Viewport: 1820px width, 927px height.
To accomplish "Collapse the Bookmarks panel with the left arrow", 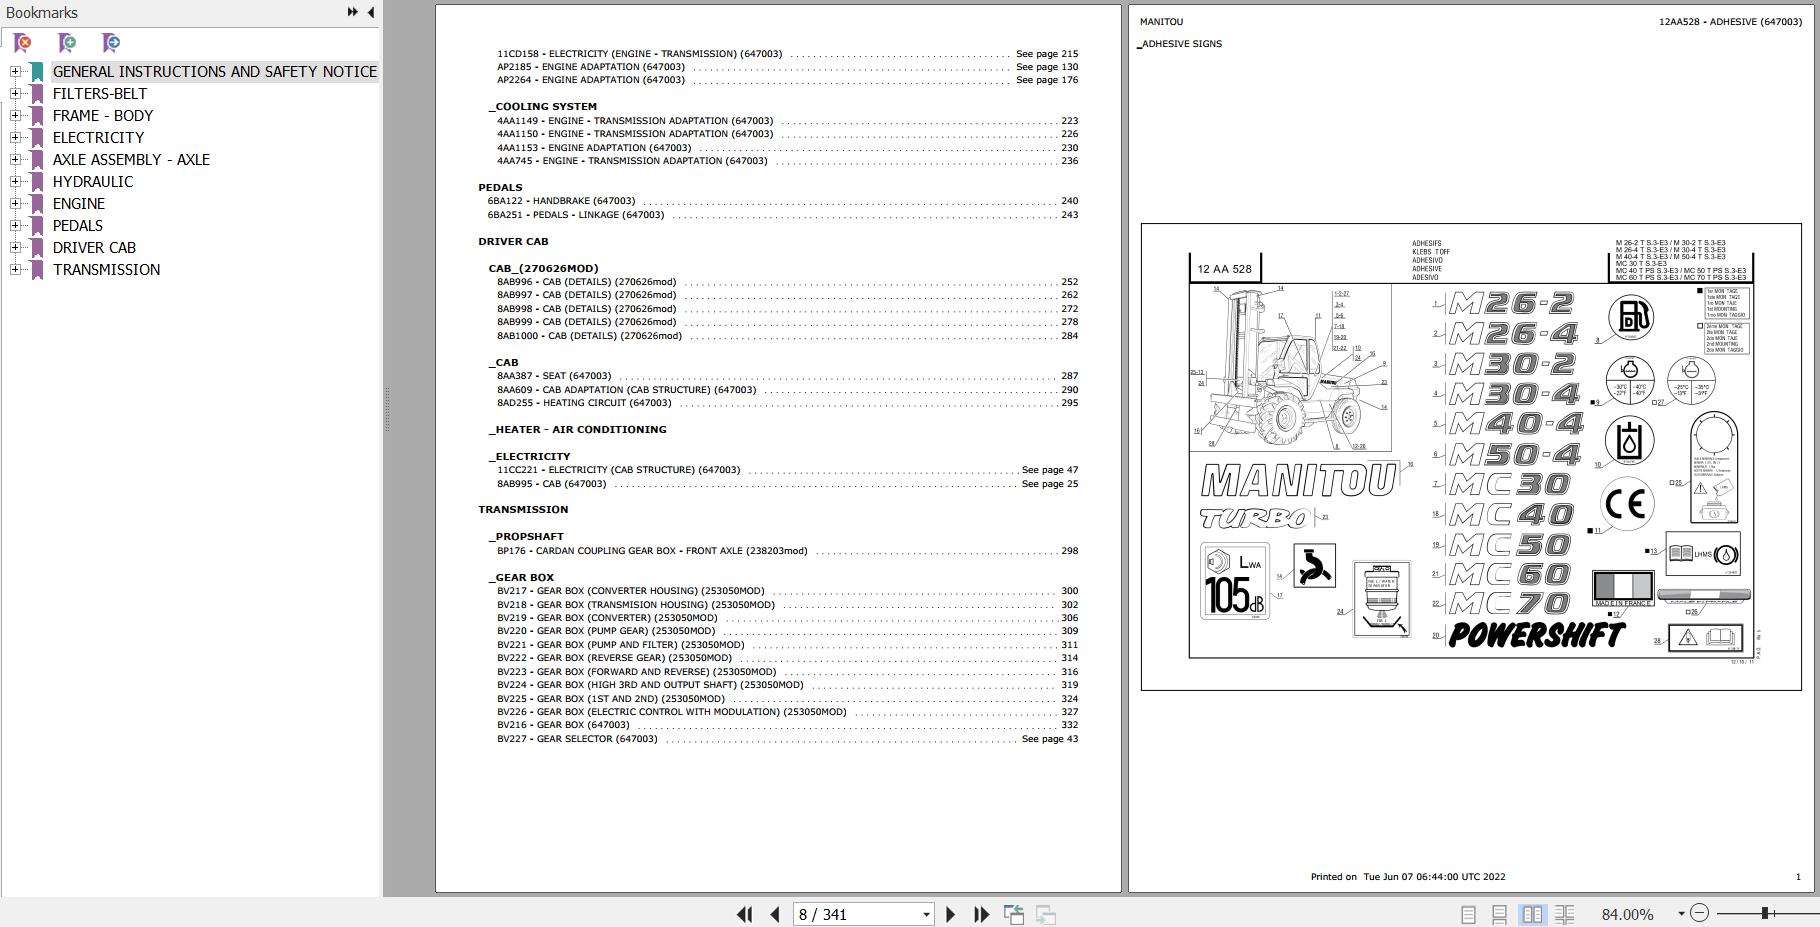I will coord(371,12).
